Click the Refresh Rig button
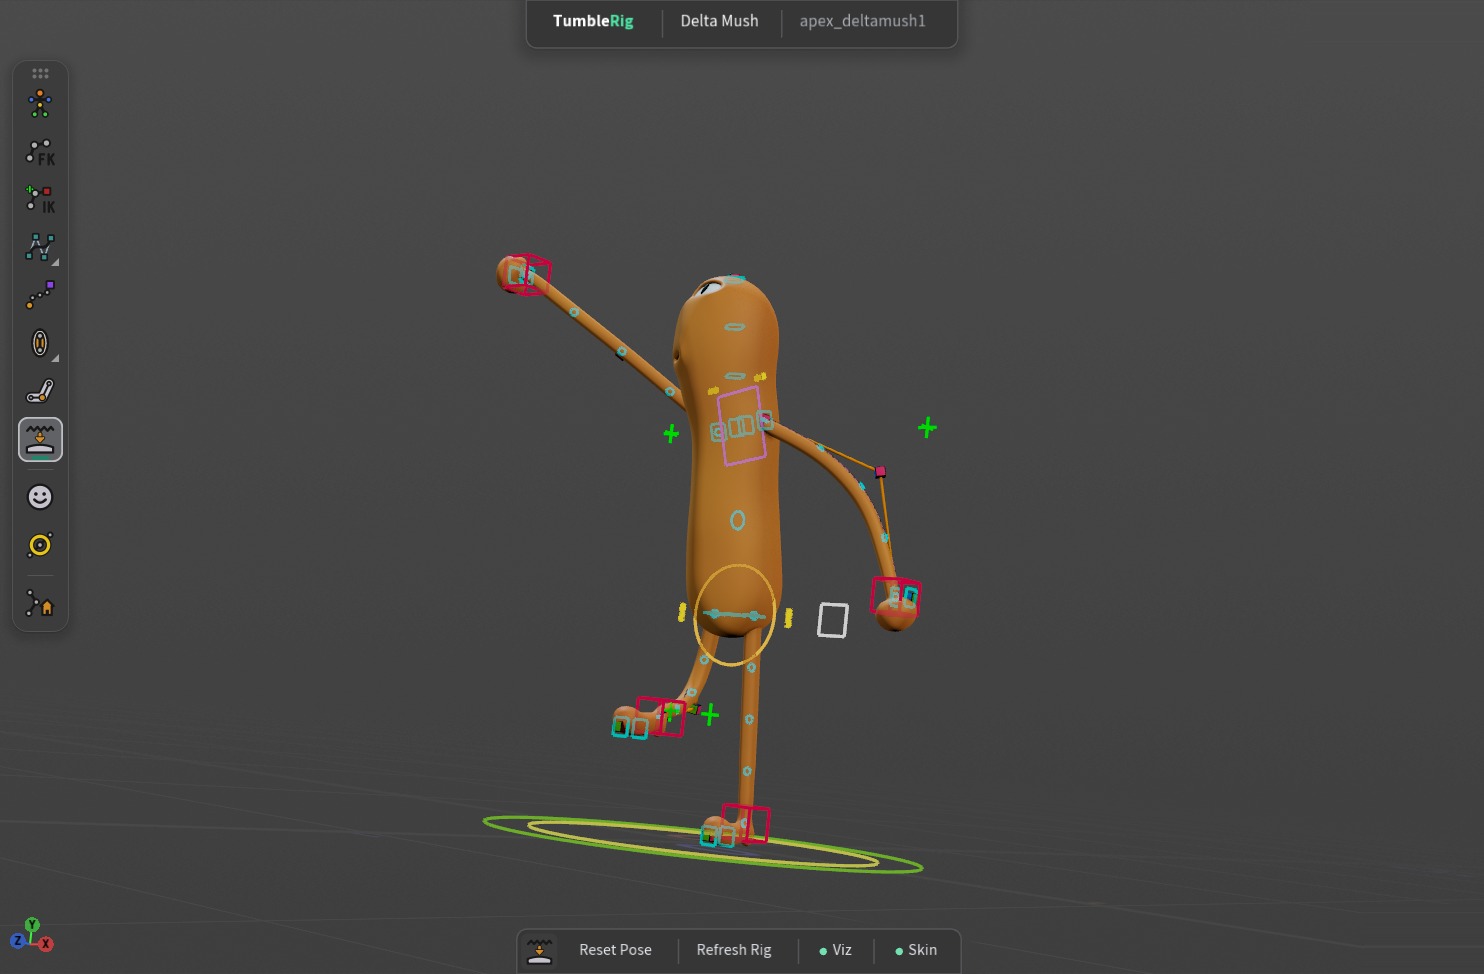Image resolution: width=1484 pixels, height=974 pixels. pos(734,950)
